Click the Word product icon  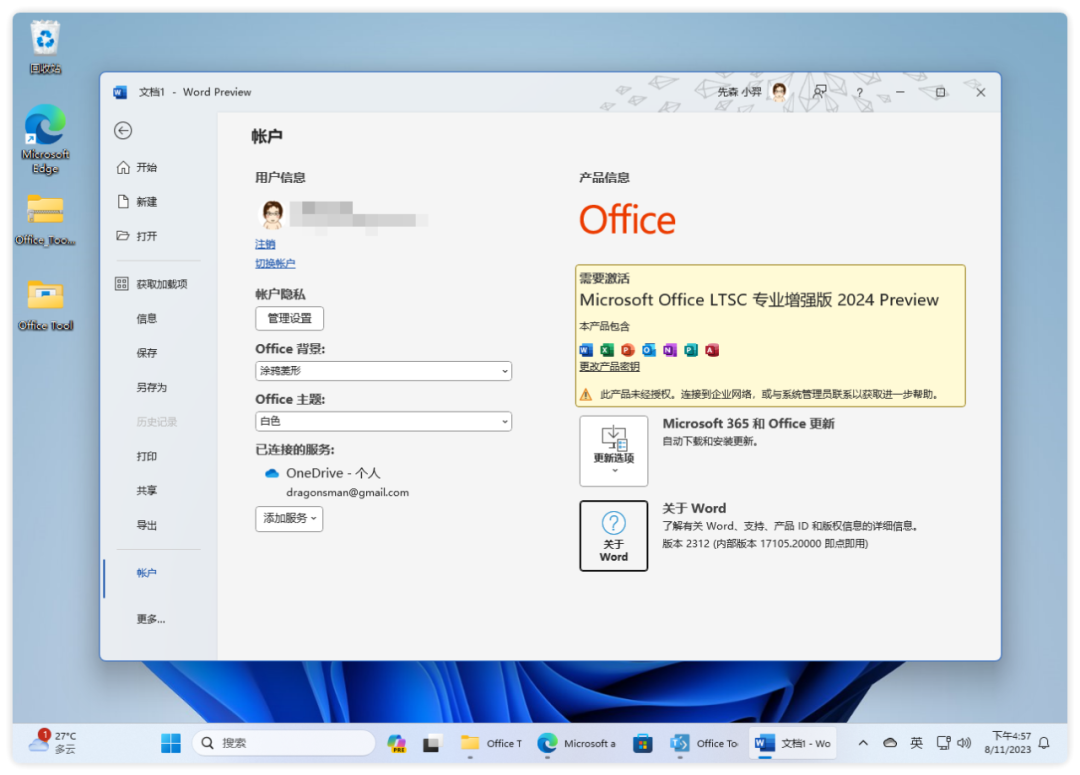coord(586,350)
